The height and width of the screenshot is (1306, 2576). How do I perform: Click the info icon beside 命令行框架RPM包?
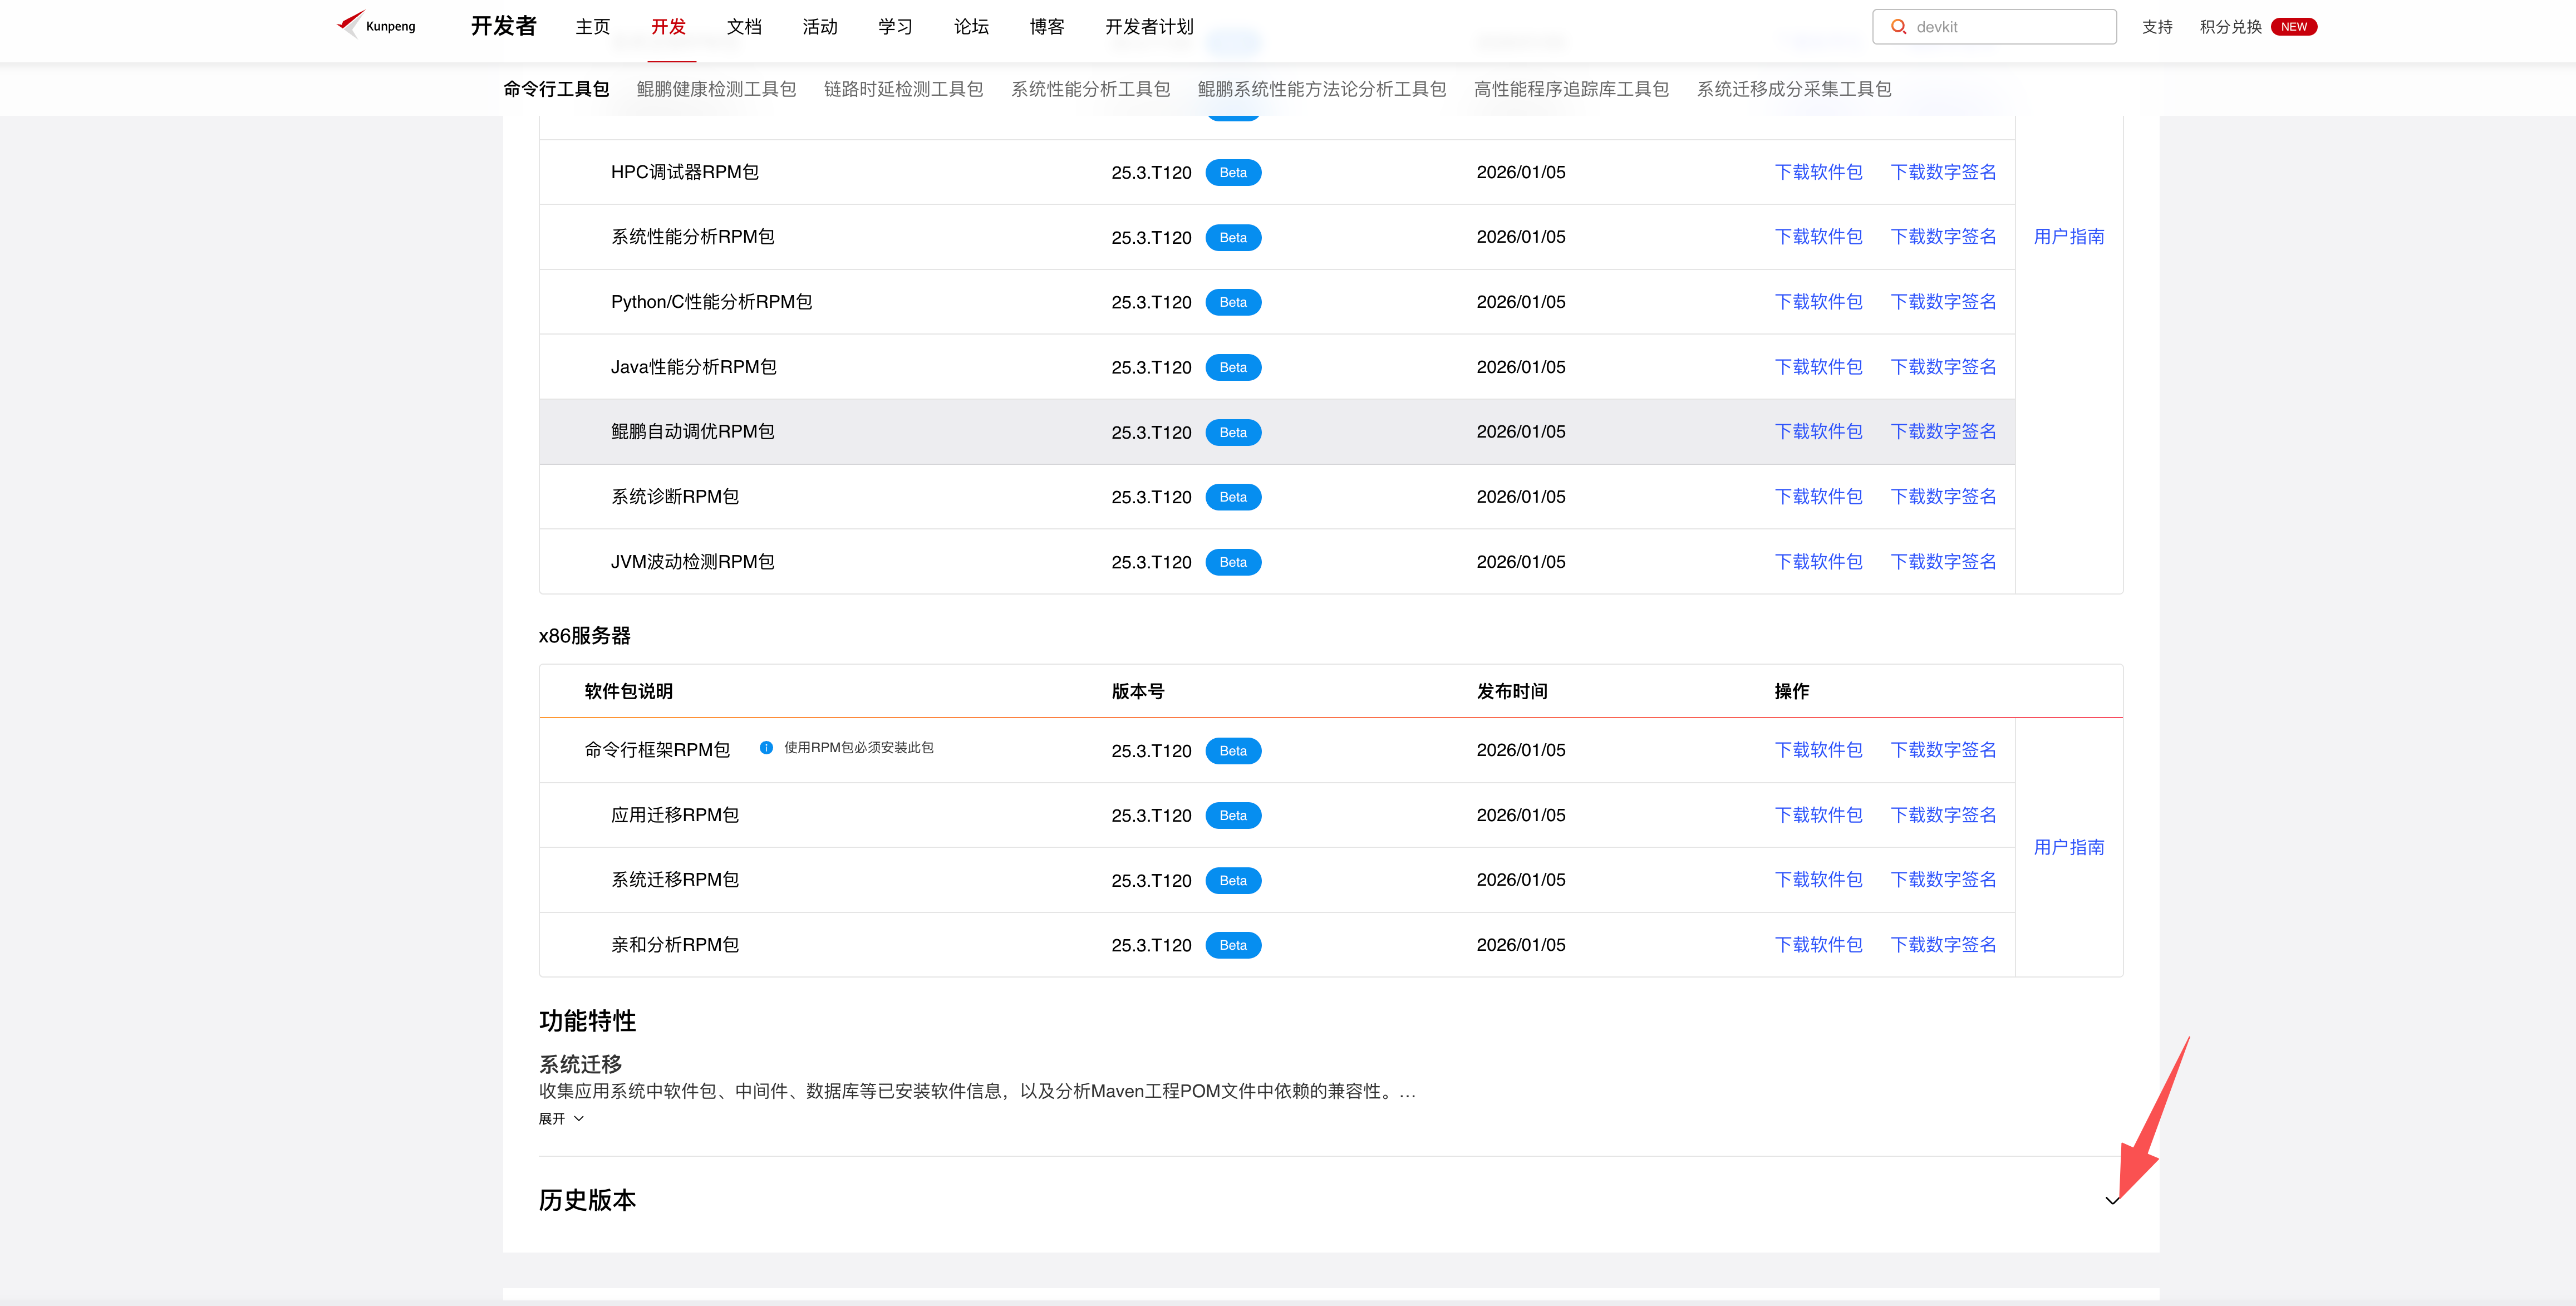tap(766, 748)
